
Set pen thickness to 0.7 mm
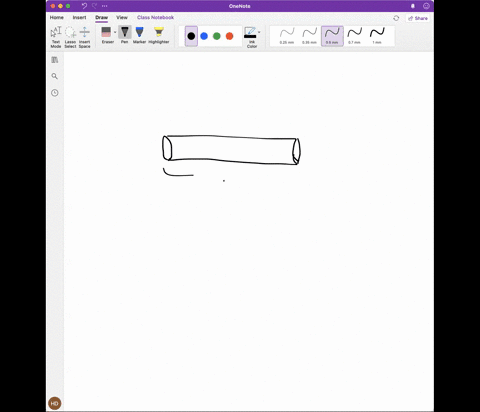[355, 36]
